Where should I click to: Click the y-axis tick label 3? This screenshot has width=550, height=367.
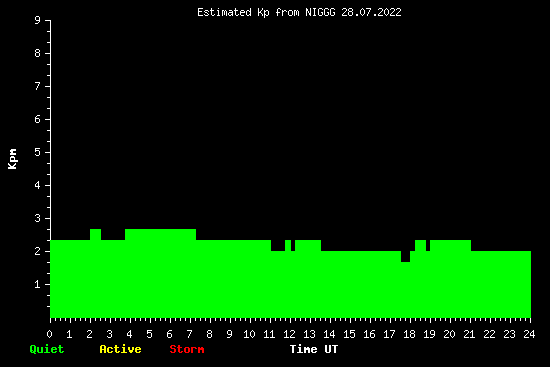(x=38, y=218)
